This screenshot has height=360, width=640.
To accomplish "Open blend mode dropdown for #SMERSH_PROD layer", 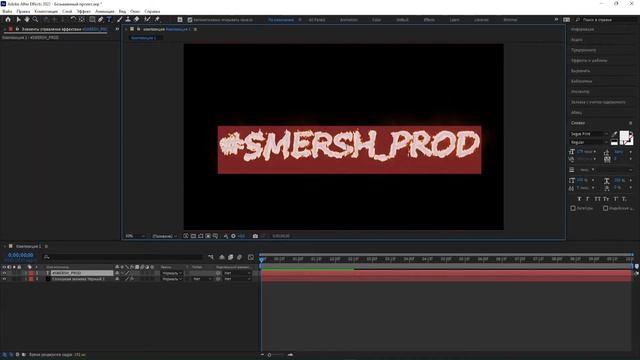I will click(172, 273).
